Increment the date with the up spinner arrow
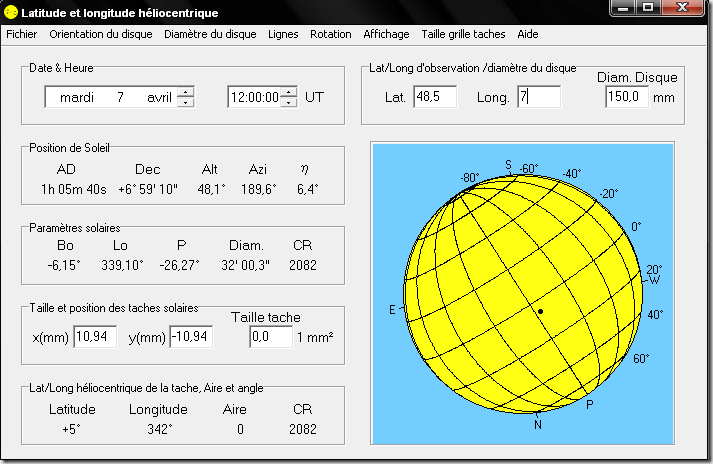Screen dimensions: 713x464 185,92
